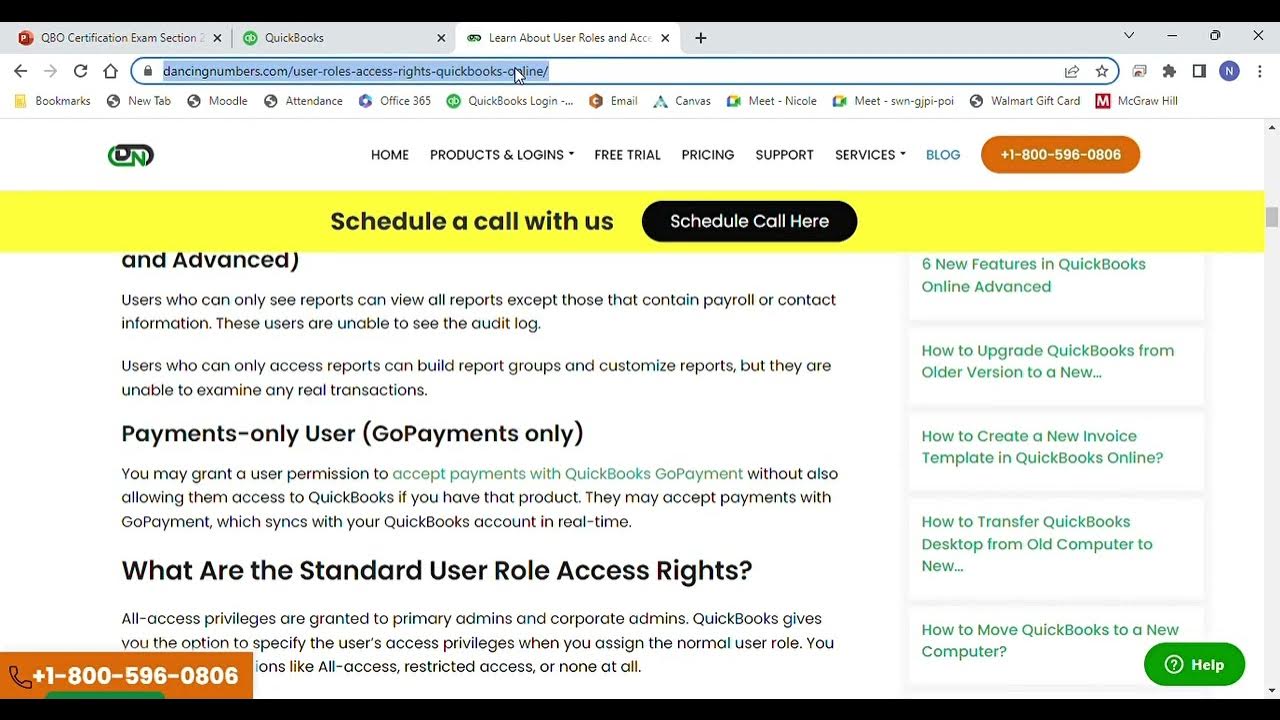
Task: Open the green Help chat button
Action: point(1194,664)
